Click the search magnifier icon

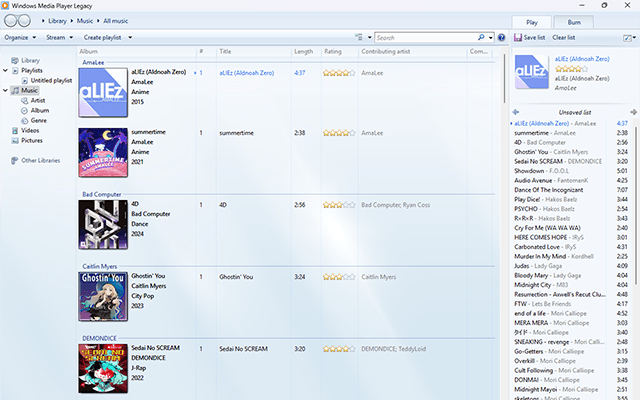click(481, 38)
